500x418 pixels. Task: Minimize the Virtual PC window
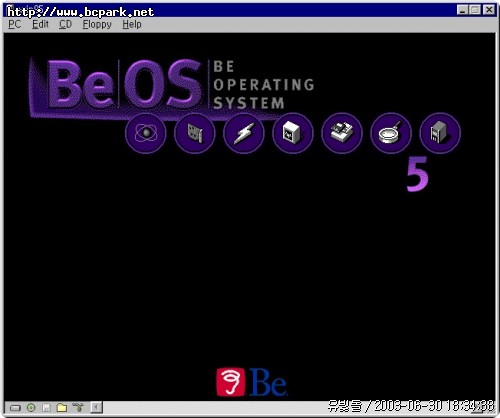pyautogui.click(x=462, y=10)
